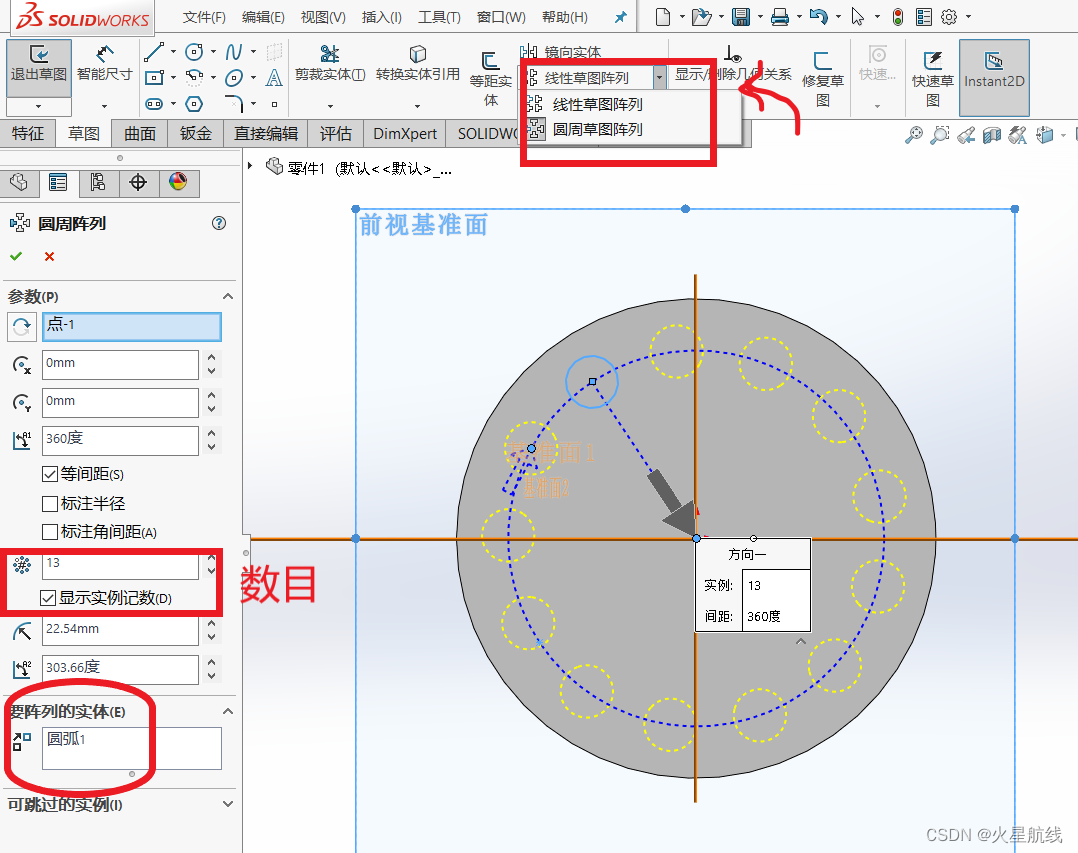Expand the 零件1 feature tree arrow
1078x853 pixels.
tap(250, 166)
